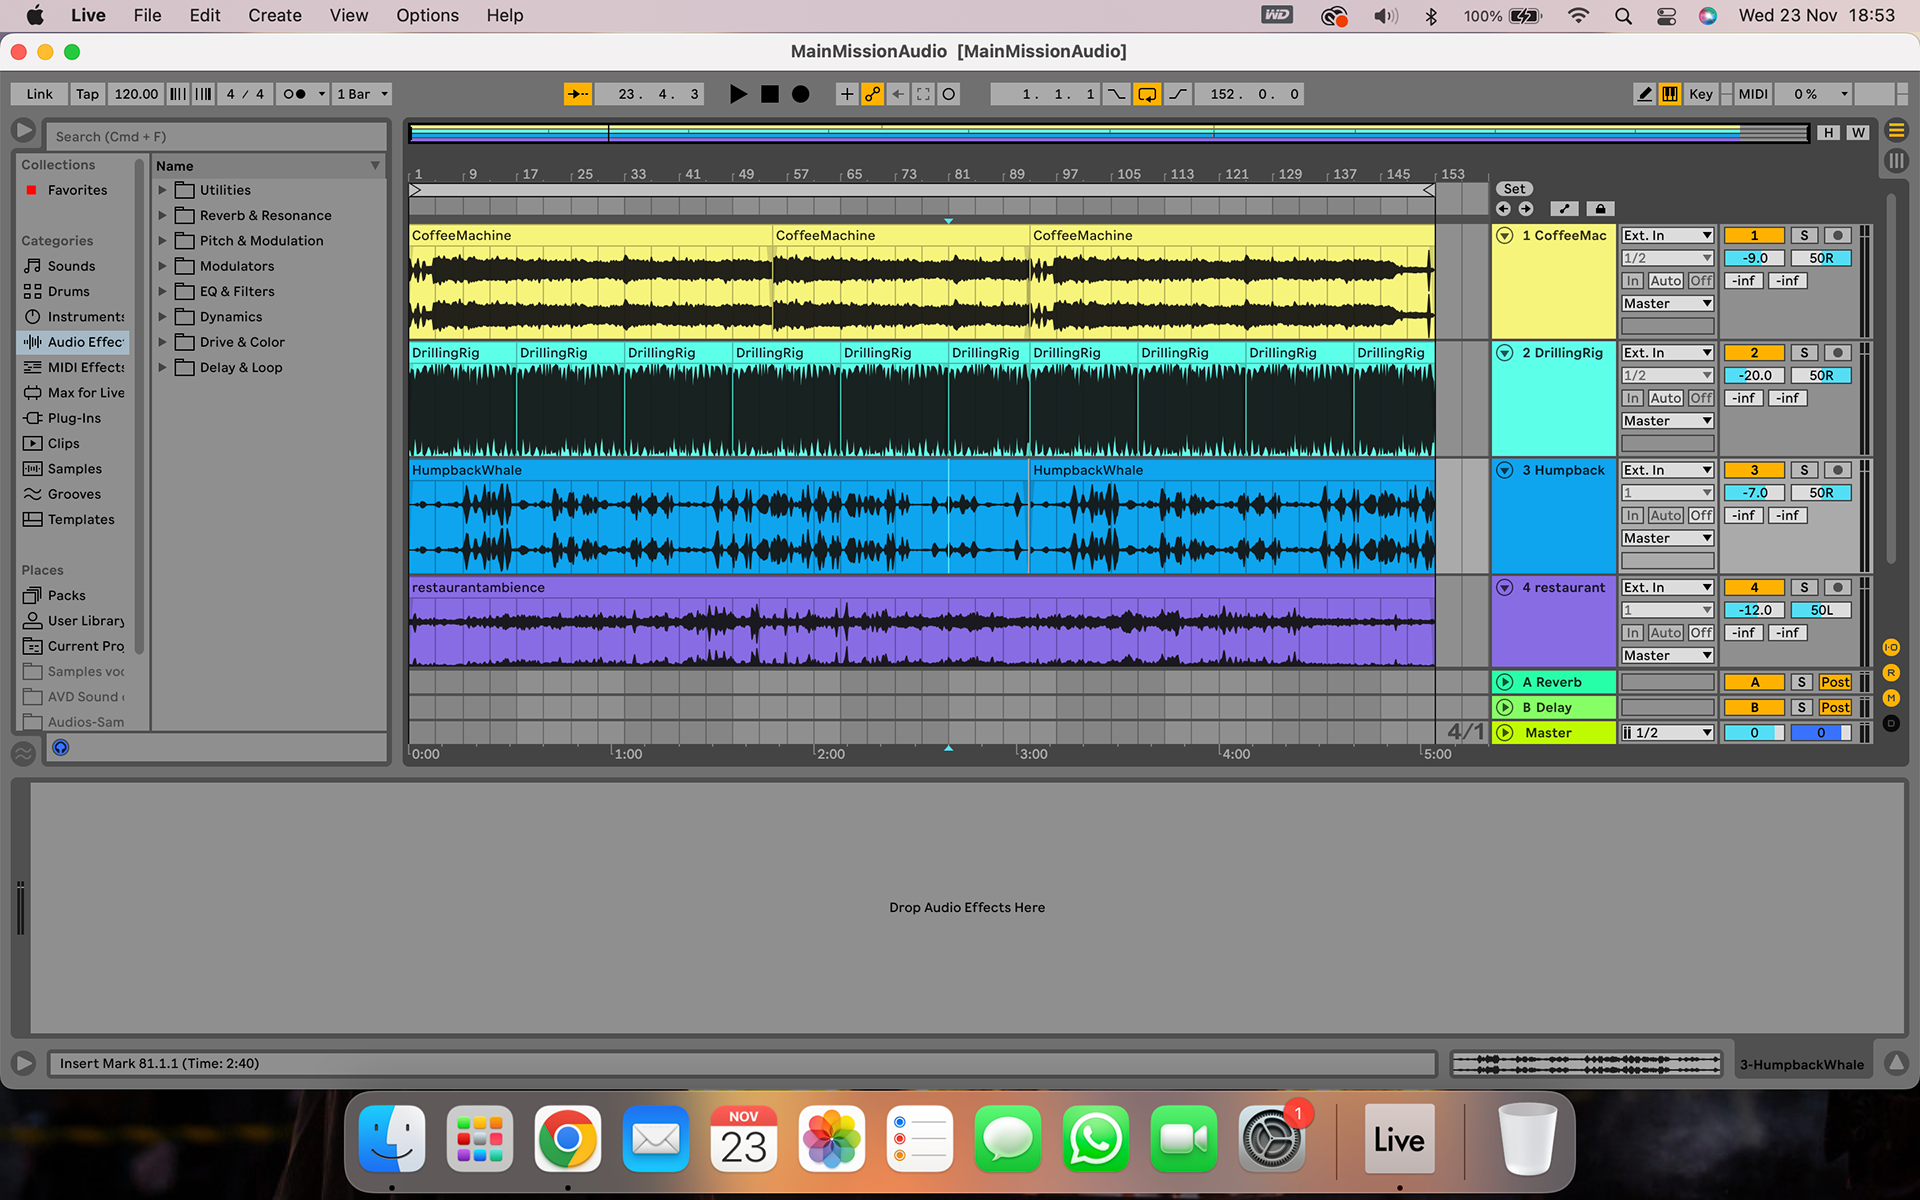Toggle the Automation Mode button

click(x=1564, y=209)
